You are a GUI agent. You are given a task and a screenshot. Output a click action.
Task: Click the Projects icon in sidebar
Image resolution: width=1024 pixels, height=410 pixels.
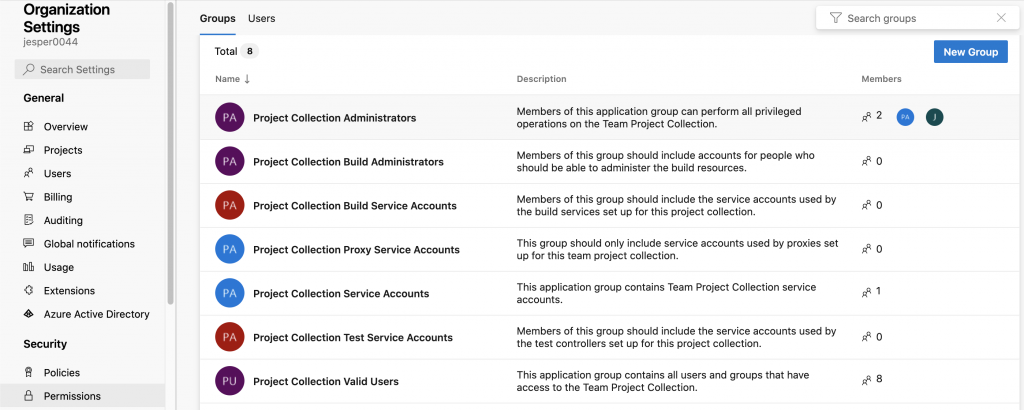[x=29, y=150]
